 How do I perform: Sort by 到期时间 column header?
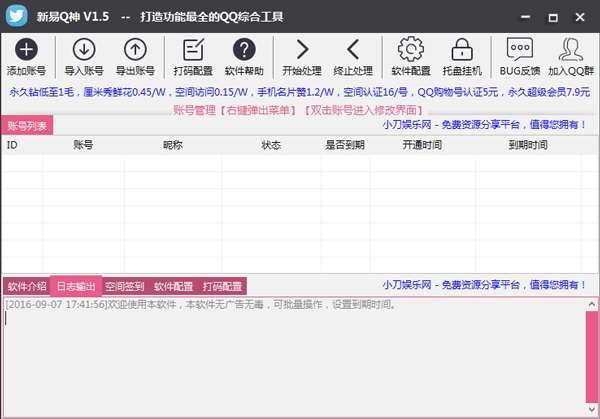pos(528,145)
